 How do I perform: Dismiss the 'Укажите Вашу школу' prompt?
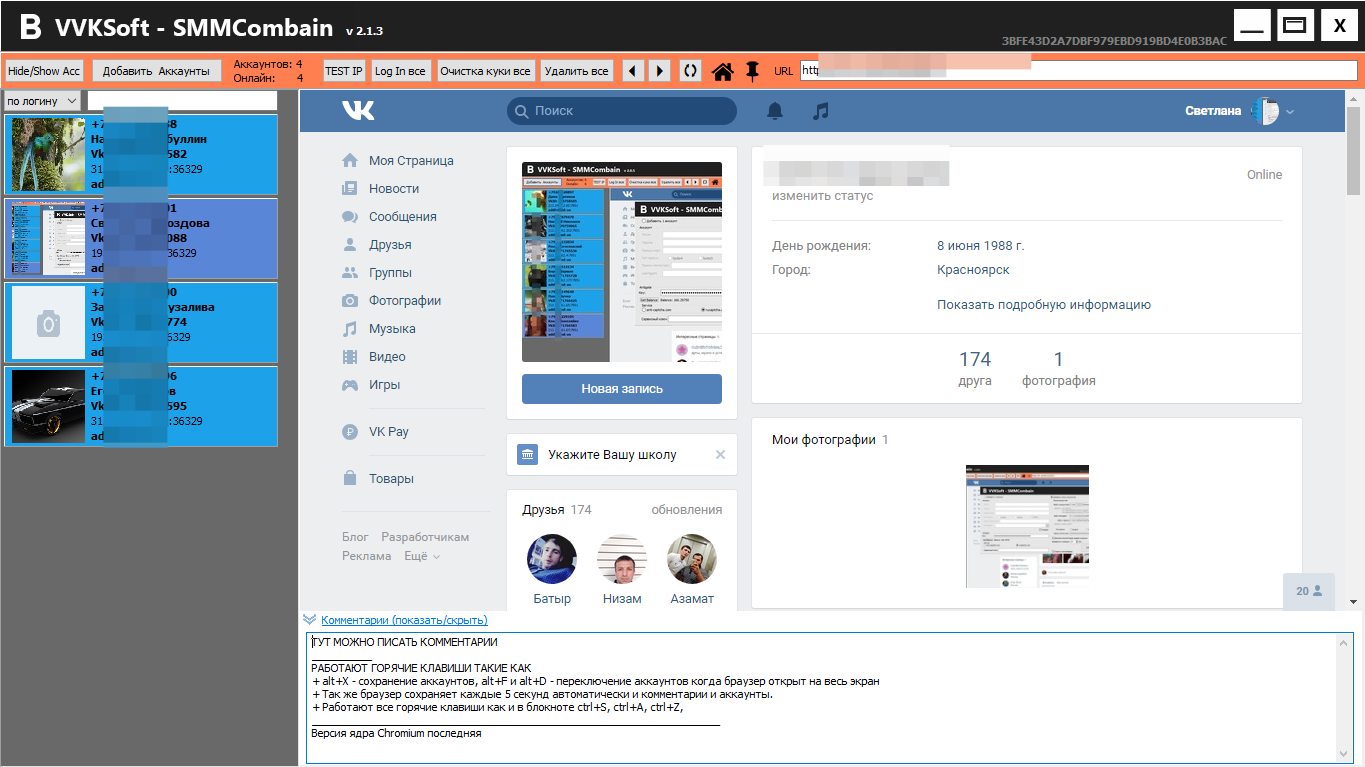point(720,455)
